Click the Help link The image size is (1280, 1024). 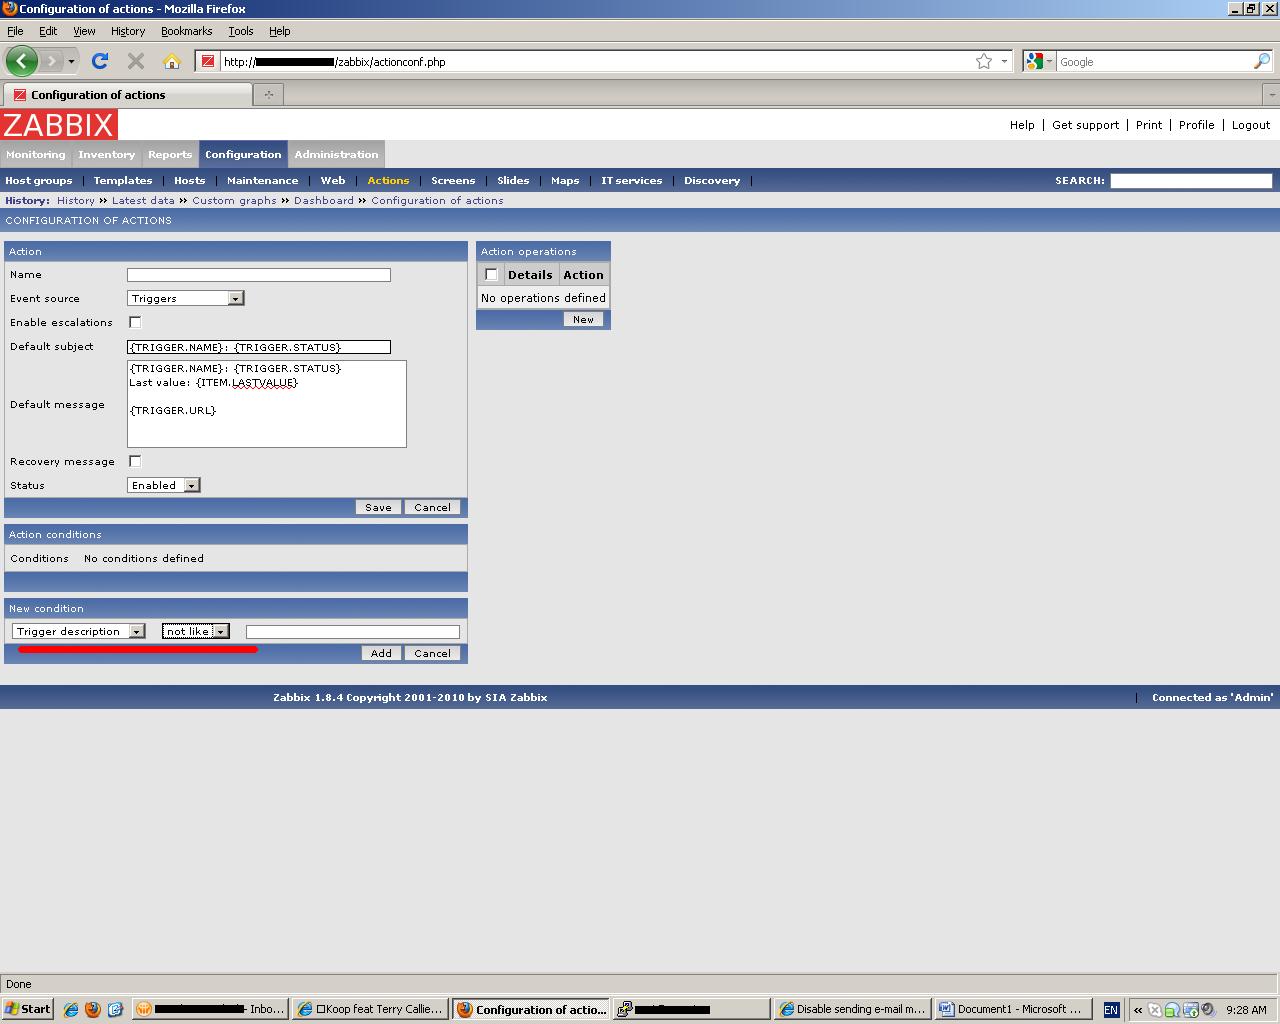1022,125
